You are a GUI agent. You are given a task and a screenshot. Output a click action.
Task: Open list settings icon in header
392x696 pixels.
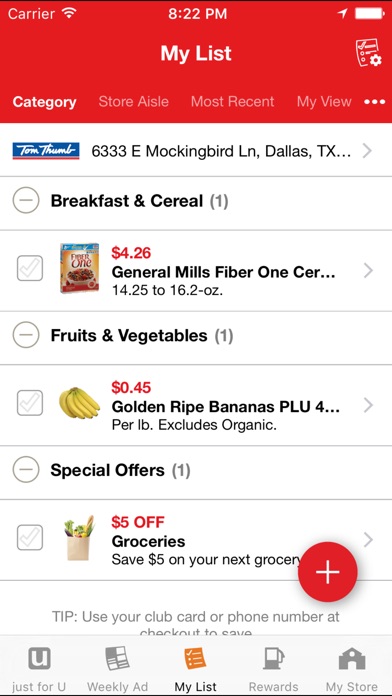(x=368, y=53)
